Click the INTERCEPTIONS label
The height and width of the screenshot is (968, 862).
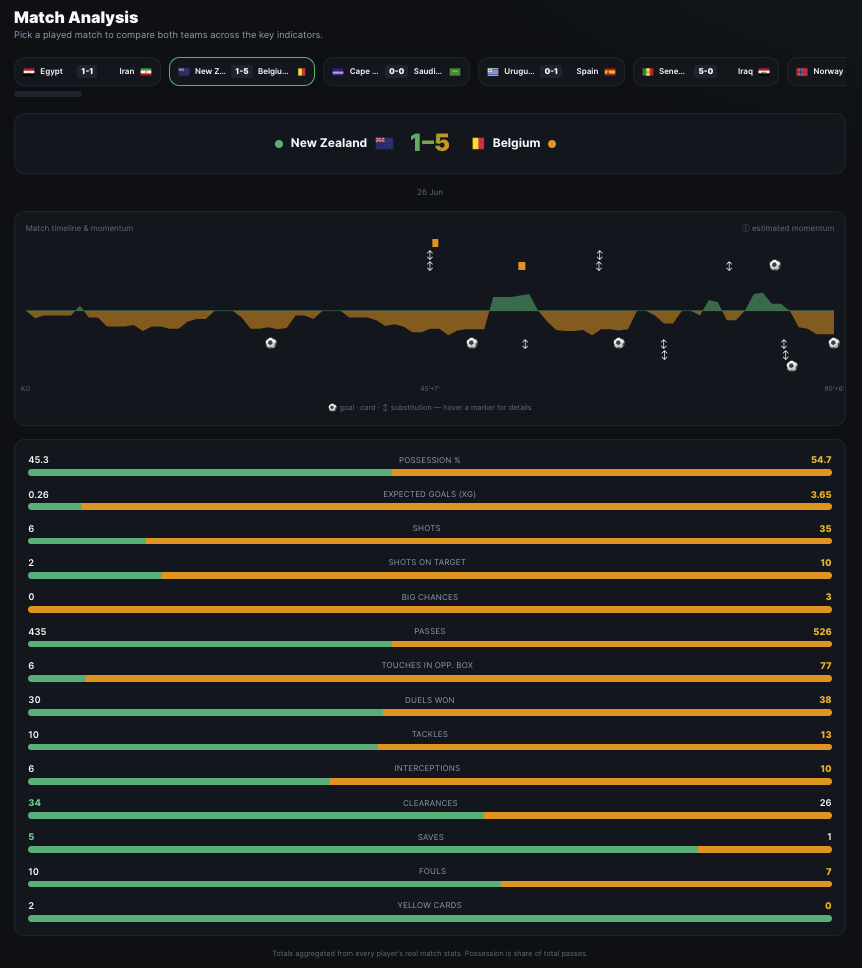click(x=427, y=768)
